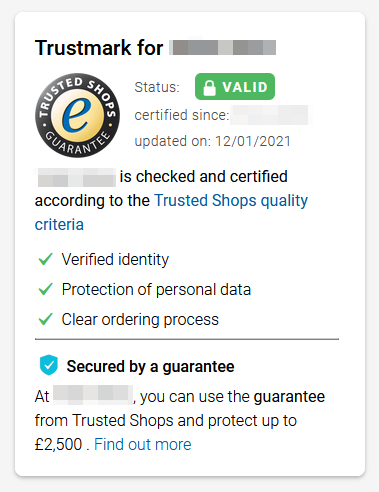Click the bold guarantee word in paragraph

pyautogui.click(x=289, y=397)
